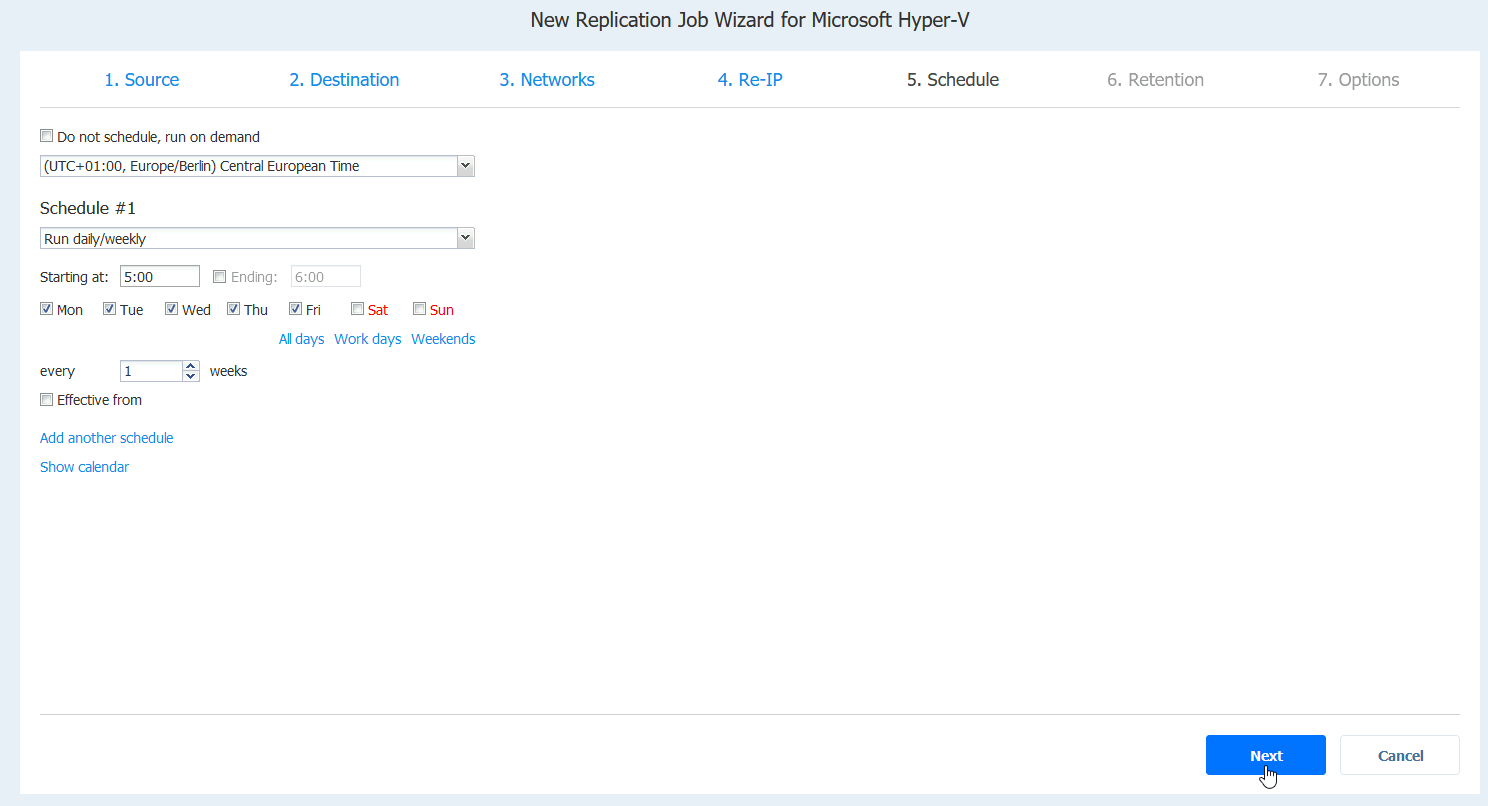
Task: Enable 'Effective from' checkbox
Action: (x=46, y=399)
